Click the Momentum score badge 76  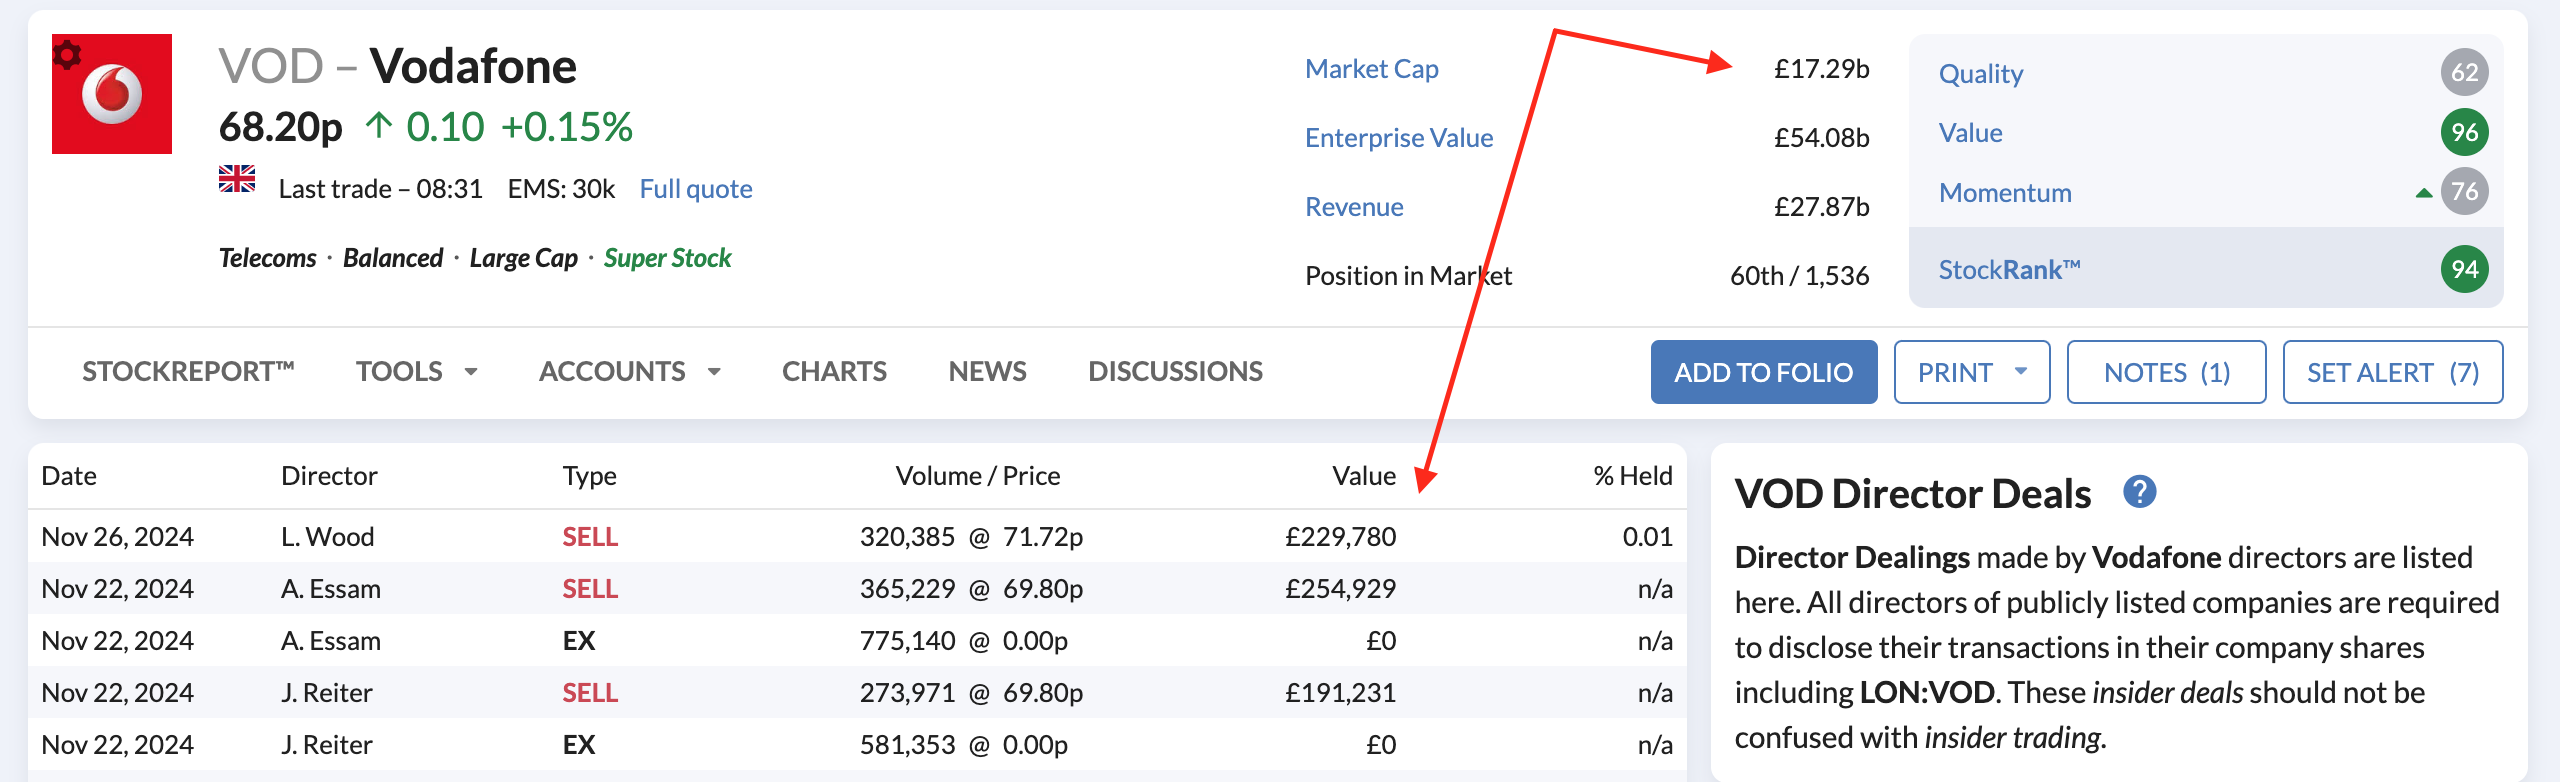tap(2464, 191)
